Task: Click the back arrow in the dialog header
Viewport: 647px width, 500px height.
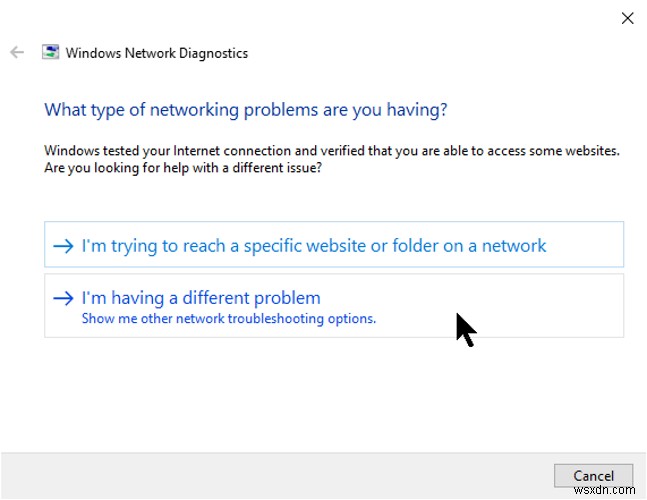Action: pyautogui.click(x=17, y=52)
